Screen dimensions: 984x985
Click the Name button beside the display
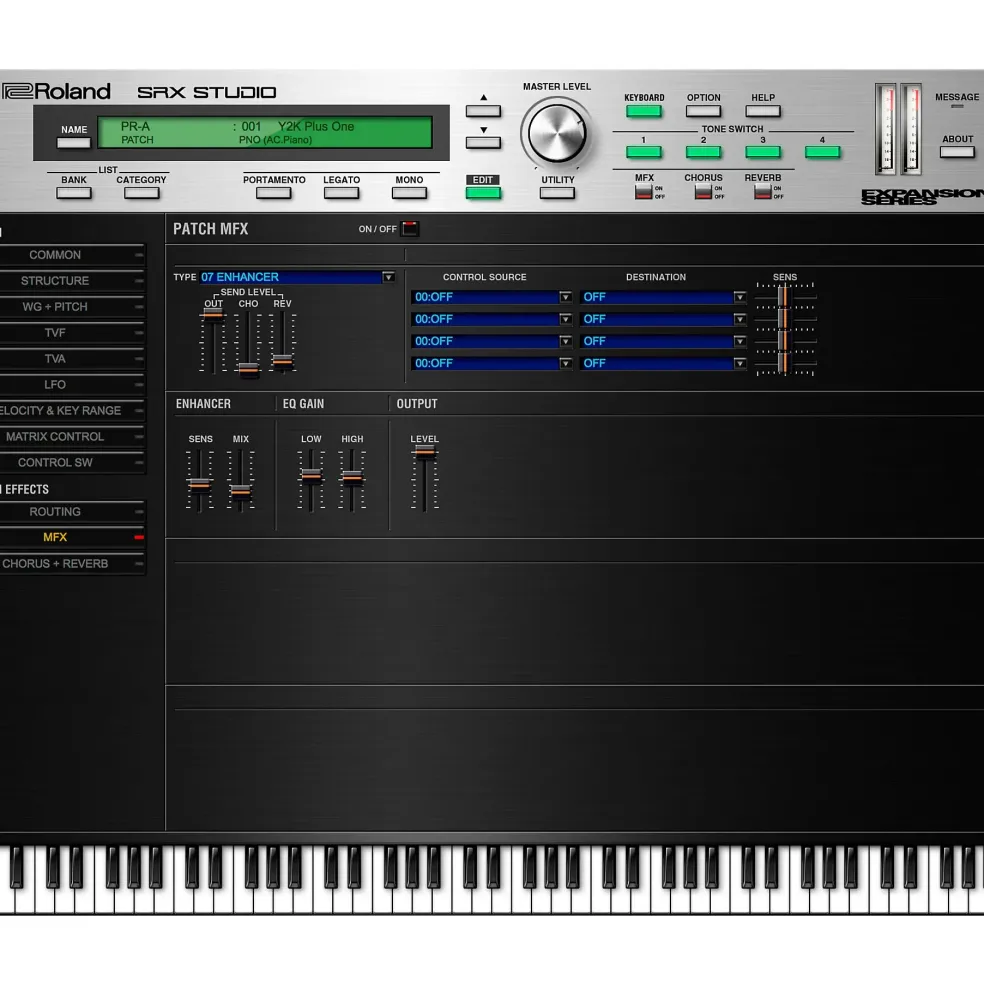tap(74, 143)
